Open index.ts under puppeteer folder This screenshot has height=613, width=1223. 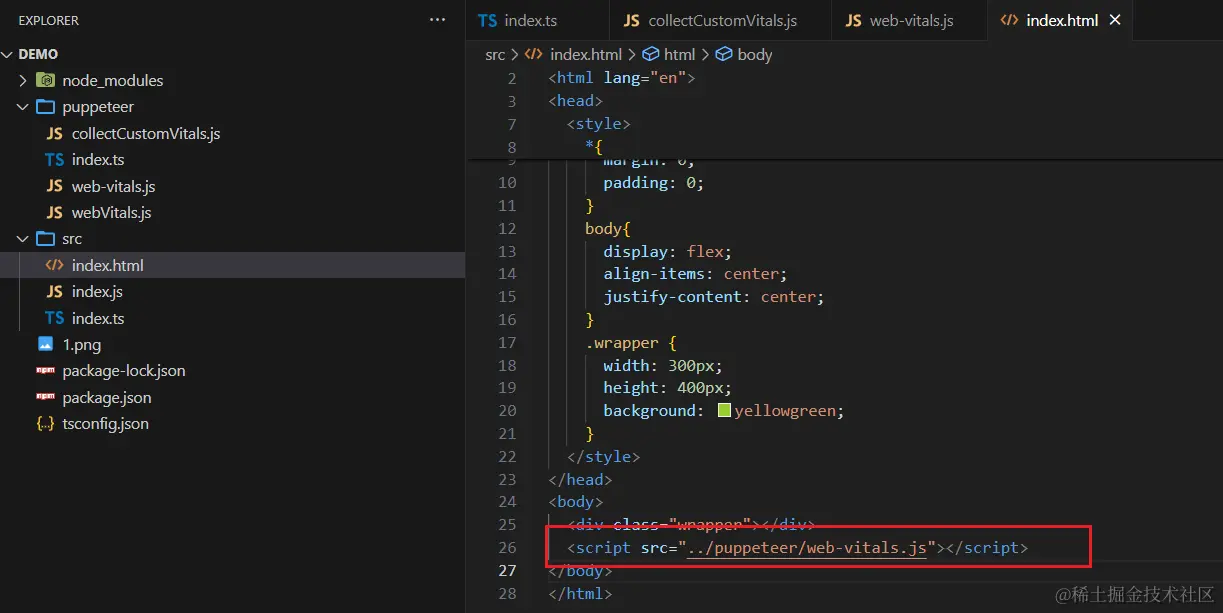point(98,160)
